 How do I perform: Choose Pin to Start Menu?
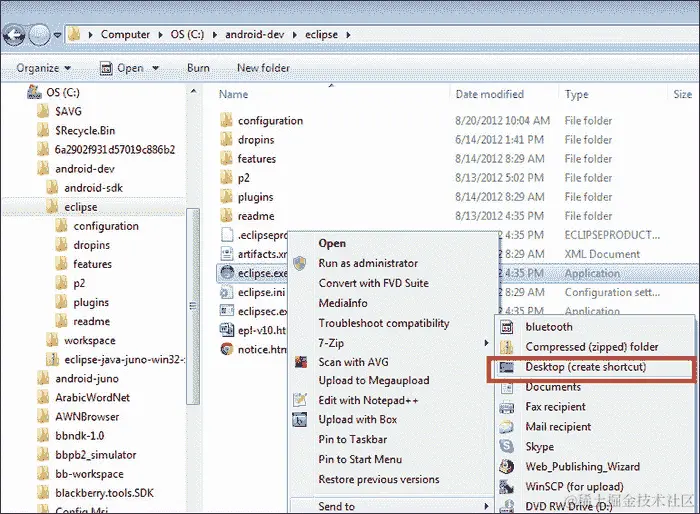(x=360, y=459)
